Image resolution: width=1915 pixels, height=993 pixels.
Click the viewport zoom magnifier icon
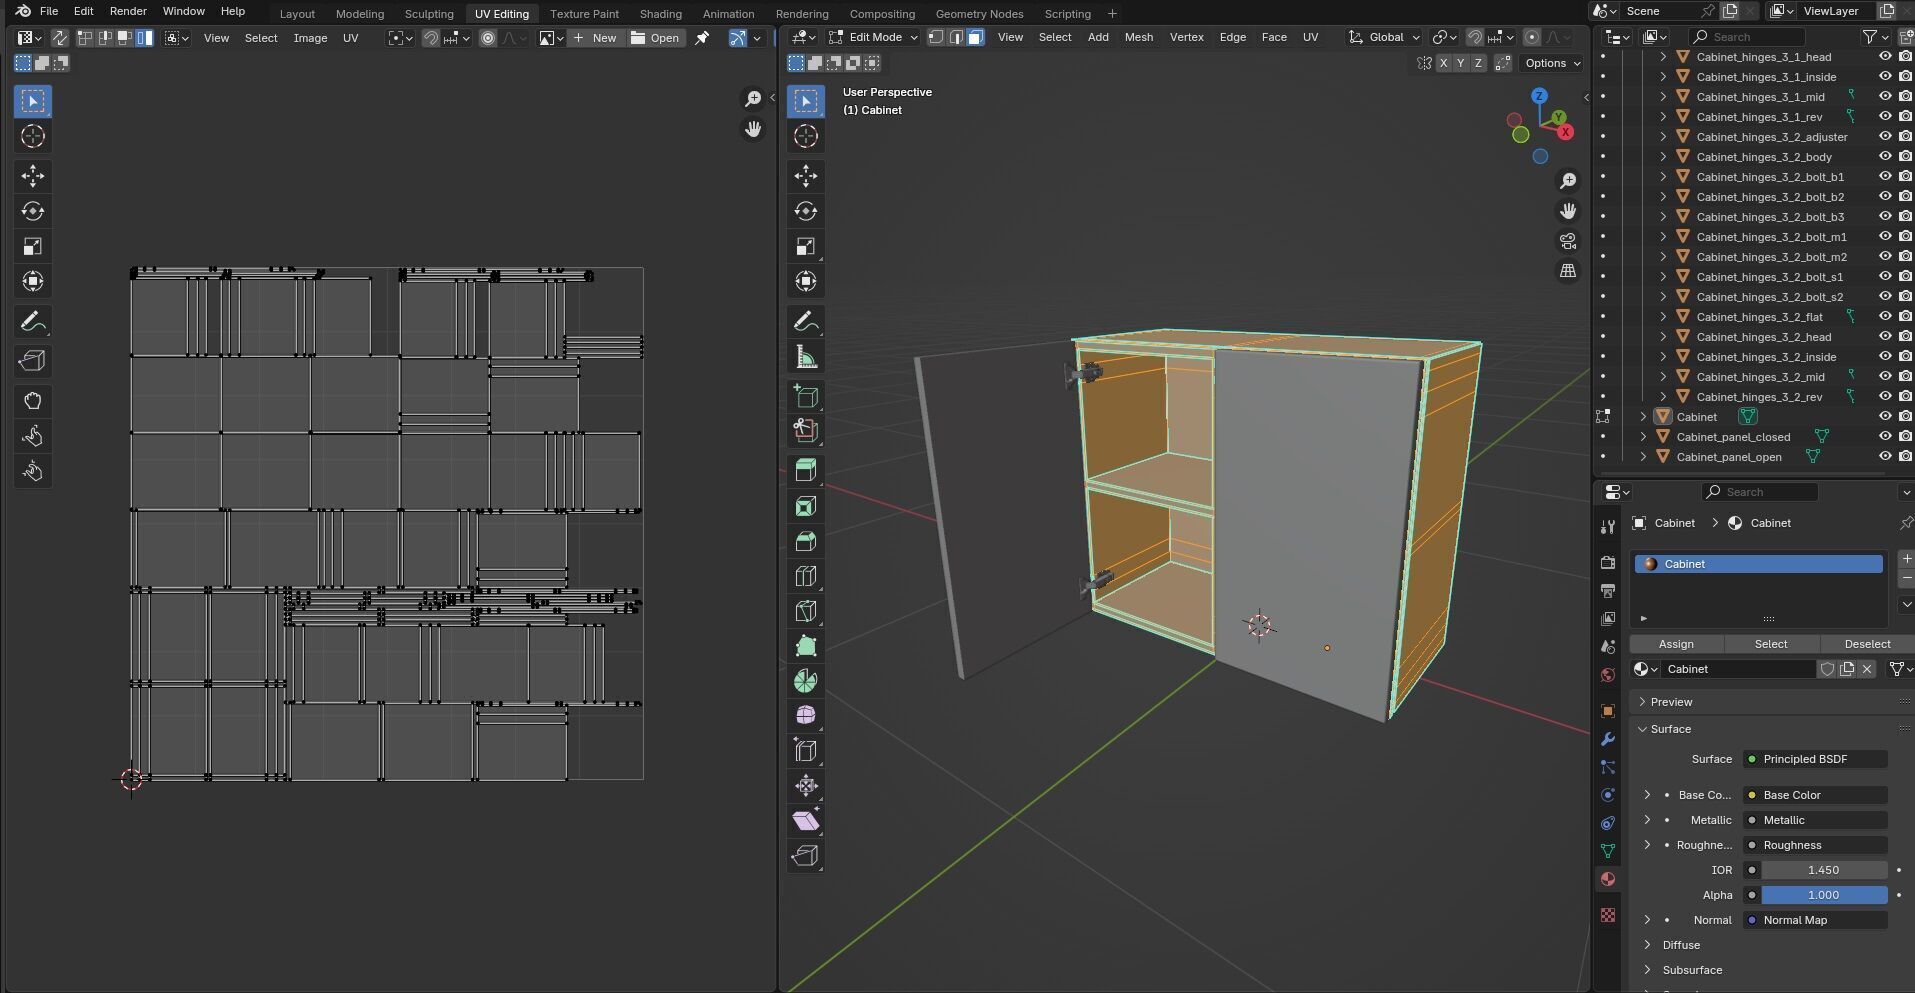[1568, 181]
